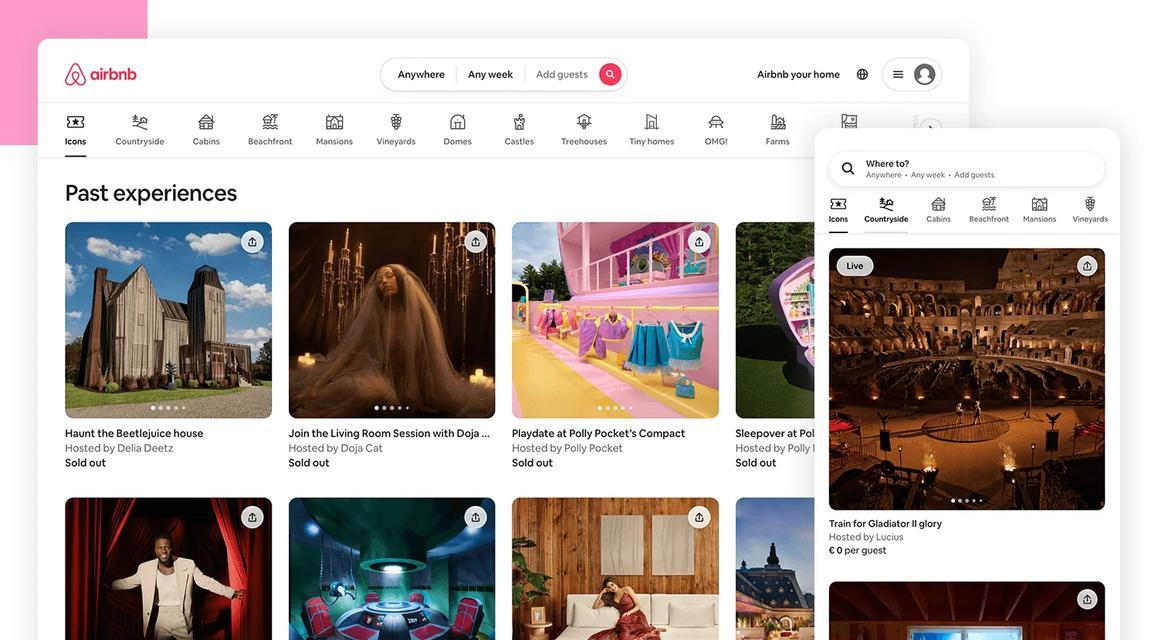Open Train for Gladiator II glory title
This screenshot has width=1158, height=640.
[x=885, y=523]
